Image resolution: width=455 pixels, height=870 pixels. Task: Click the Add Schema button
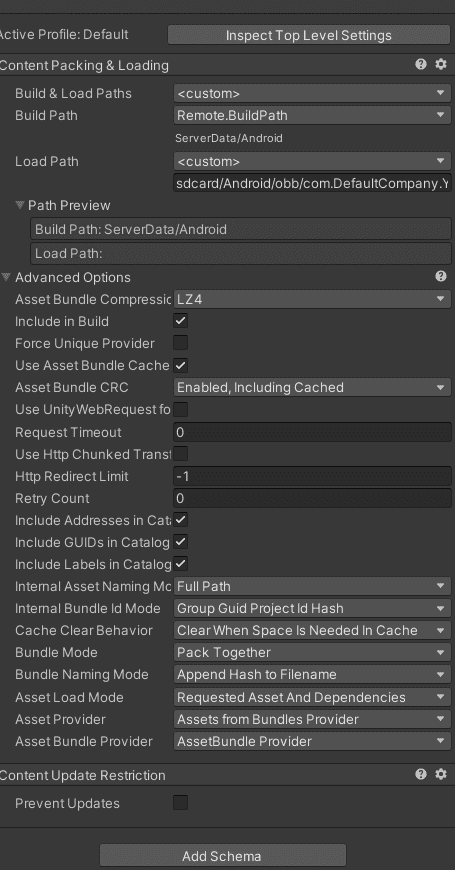pos(223,856)
